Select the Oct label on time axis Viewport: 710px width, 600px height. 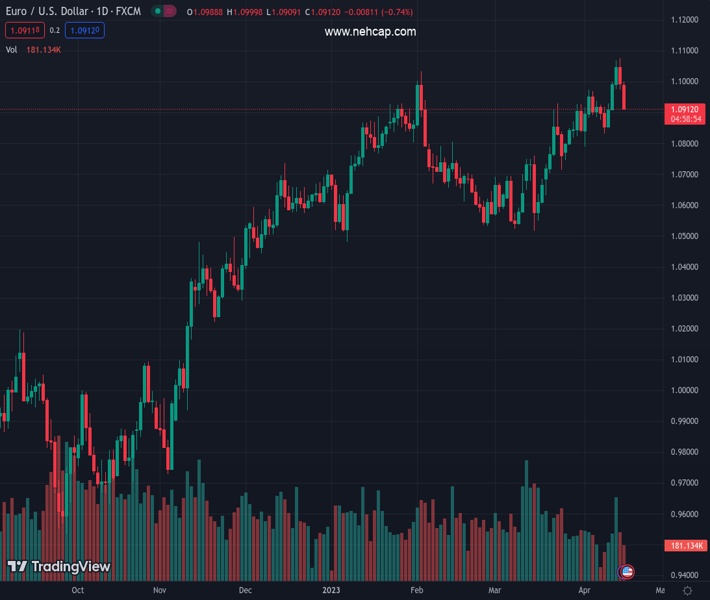click(78, 591)
